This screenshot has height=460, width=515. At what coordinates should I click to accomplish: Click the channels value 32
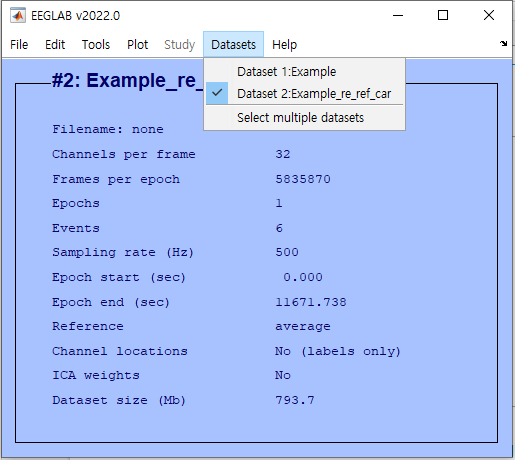tap(283, 154)
